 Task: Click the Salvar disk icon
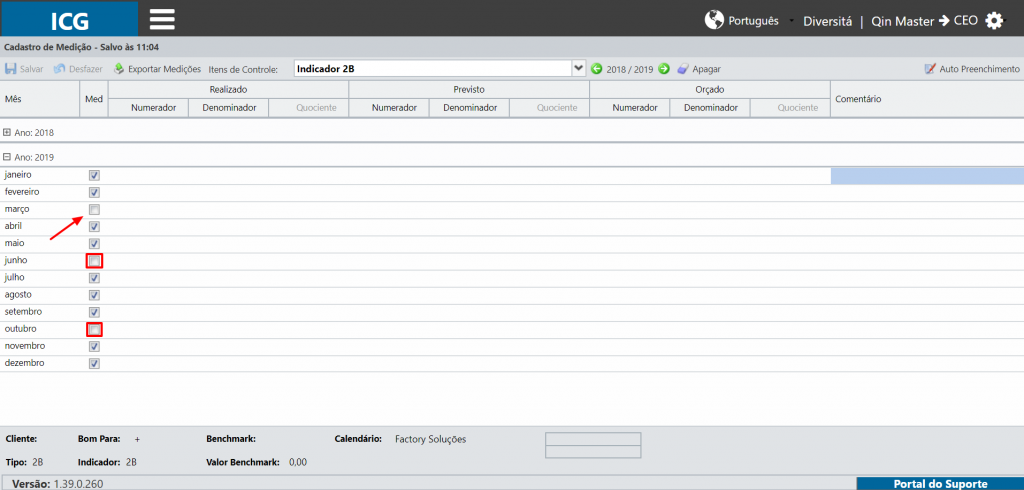click(x=10, y=69)
